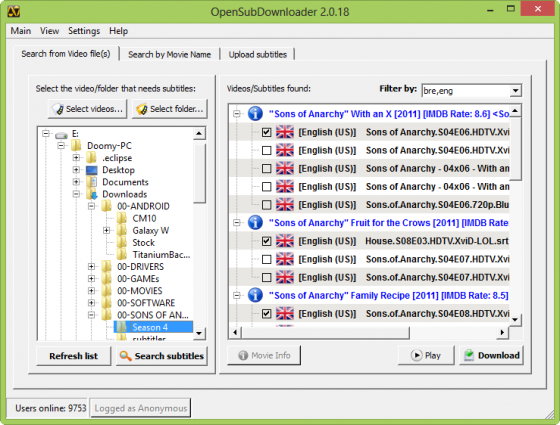Collapse the Doomy-PC tree node
560x425 pixels.
pyautogui.click(x=61, y=145)
